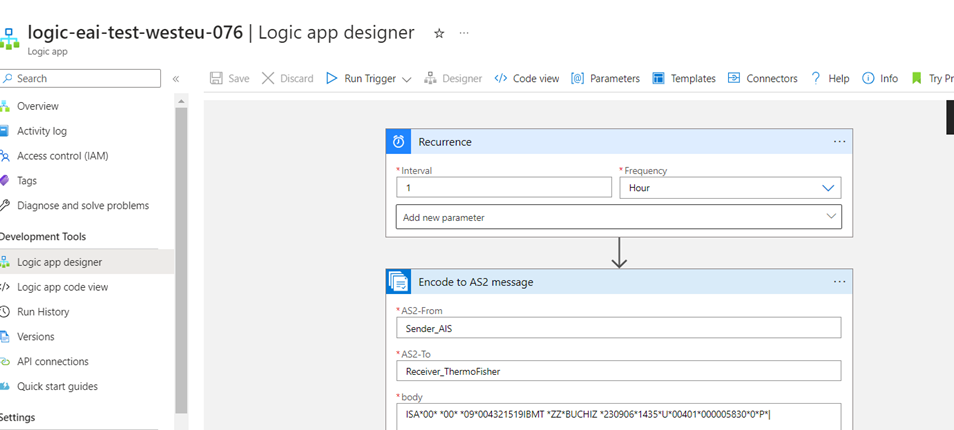Click the Logic app resource icon in header
The height and width of the screenshot is (430, 954).
[x=9, y=38]
